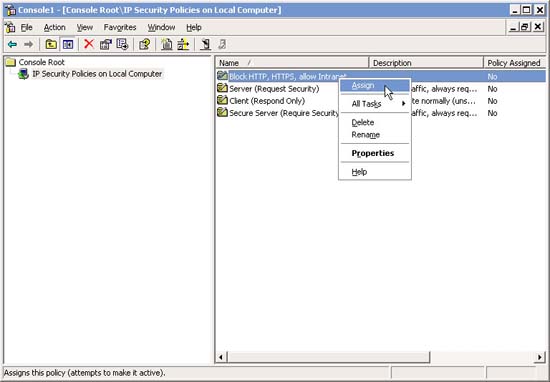This screenshot has width=550, height=382.
Task: Choose Delete in the context menu
Action: (375, 122)
